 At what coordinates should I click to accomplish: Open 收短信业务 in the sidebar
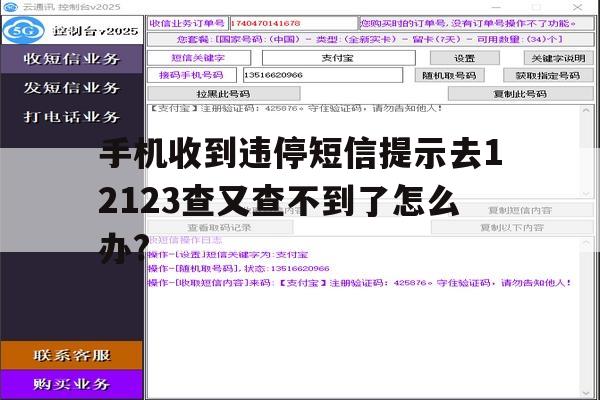[x=72, y=59]
